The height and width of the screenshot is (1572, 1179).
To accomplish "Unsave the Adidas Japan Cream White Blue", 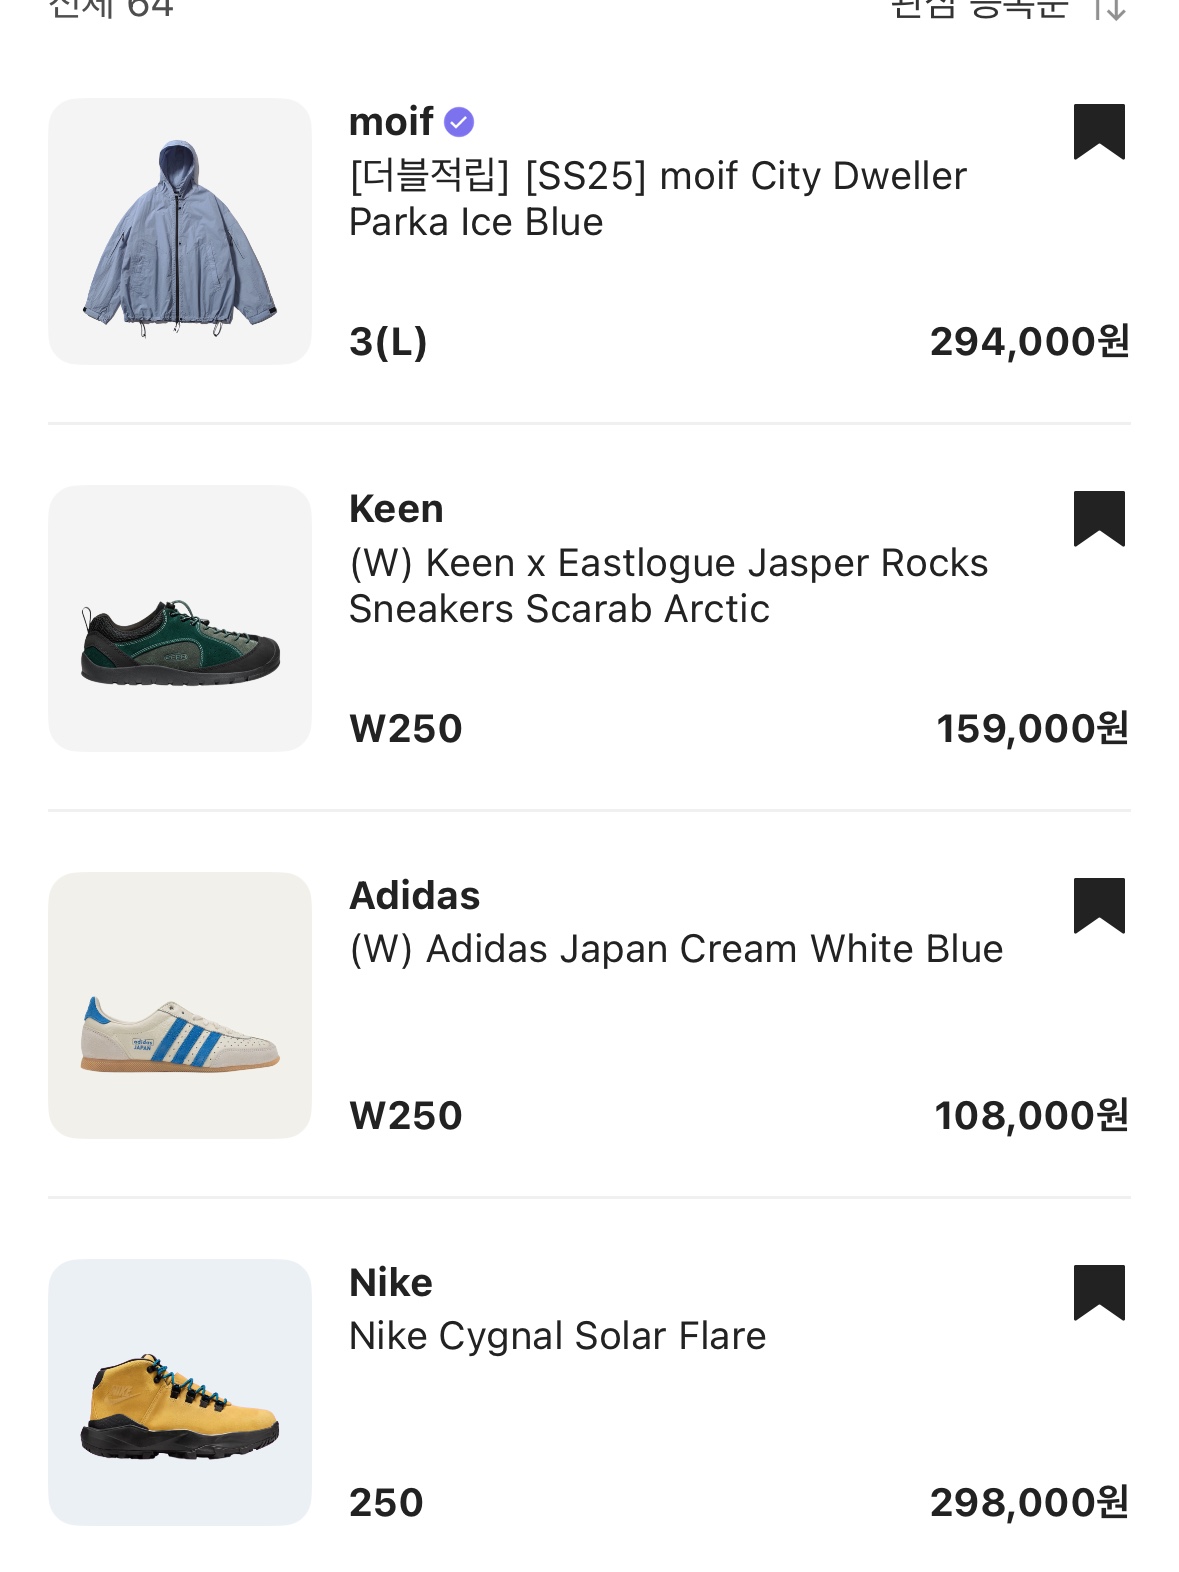I will pyautogui.click(x=1099, y=906).
